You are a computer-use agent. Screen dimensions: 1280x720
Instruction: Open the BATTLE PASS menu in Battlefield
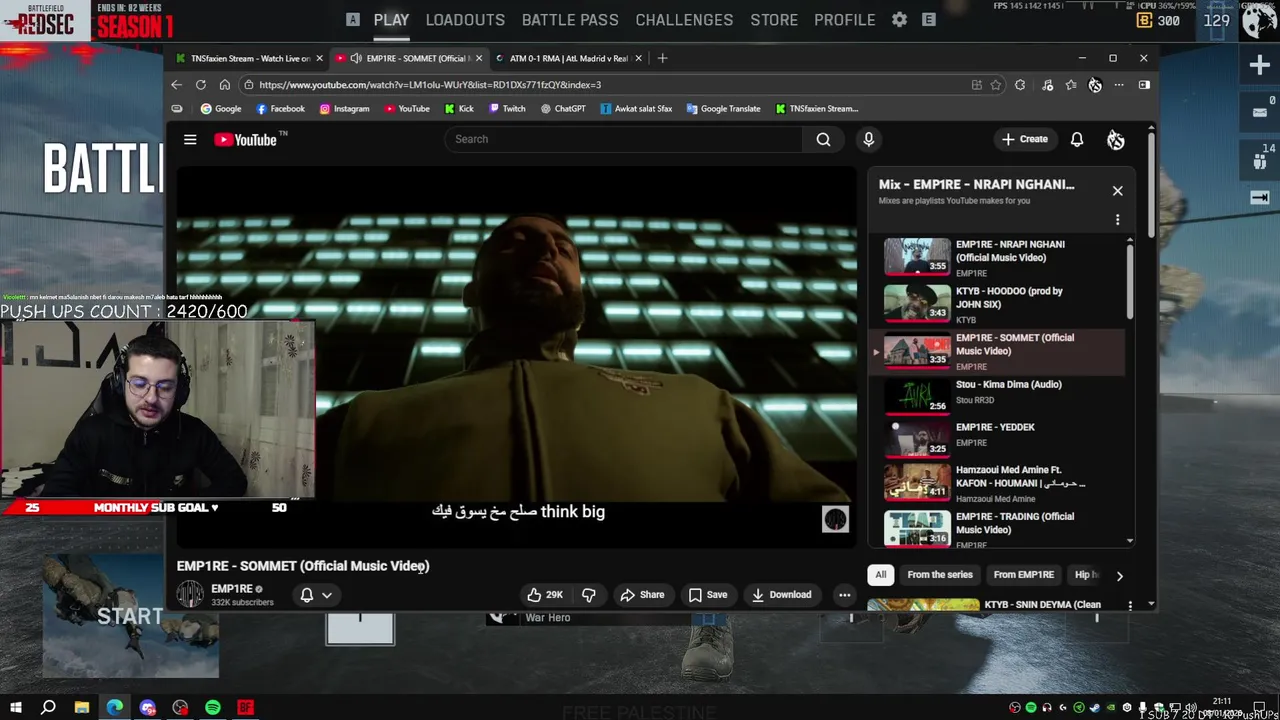tap(570, 20)
